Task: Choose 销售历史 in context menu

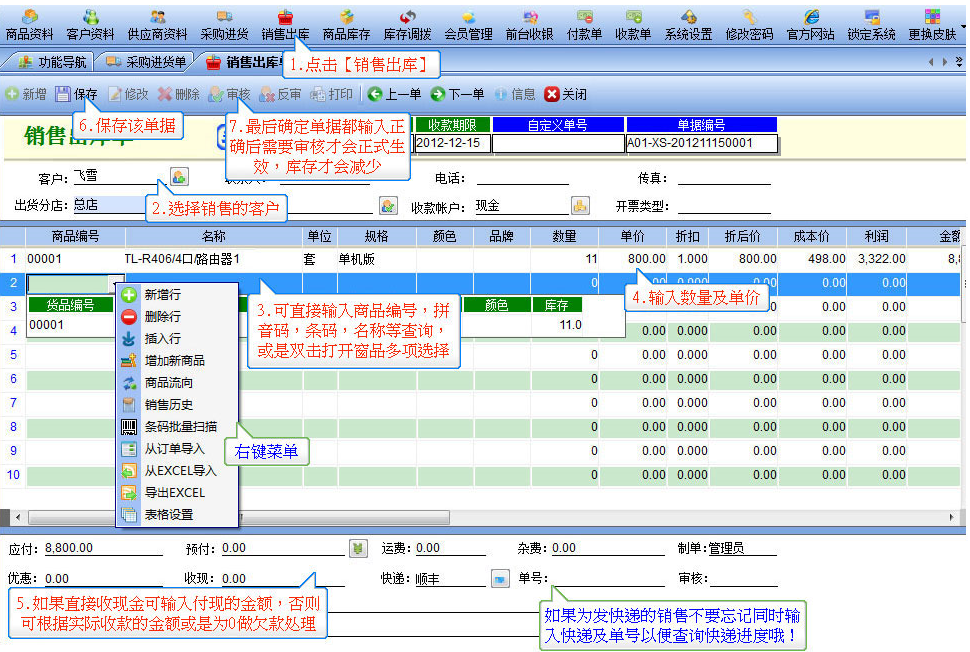Action: (177, 405)
